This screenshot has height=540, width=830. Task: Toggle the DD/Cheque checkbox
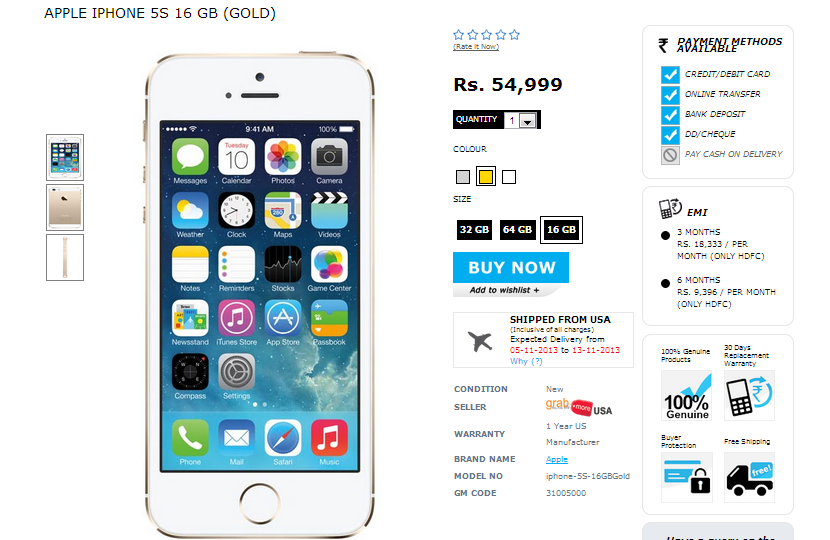coord(670,135)
